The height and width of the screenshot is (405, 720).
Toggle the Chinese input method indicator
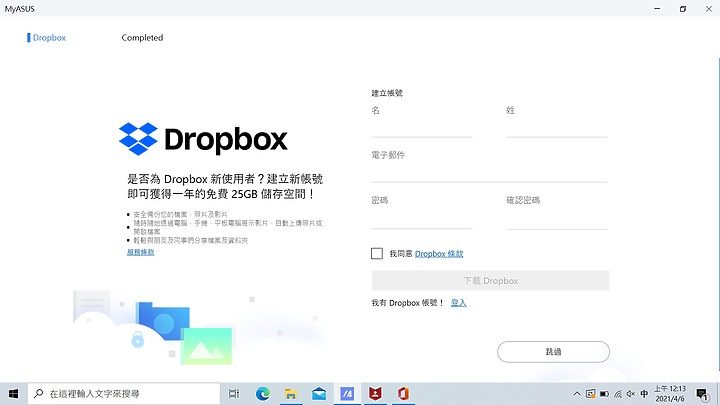tap(644, 394)
